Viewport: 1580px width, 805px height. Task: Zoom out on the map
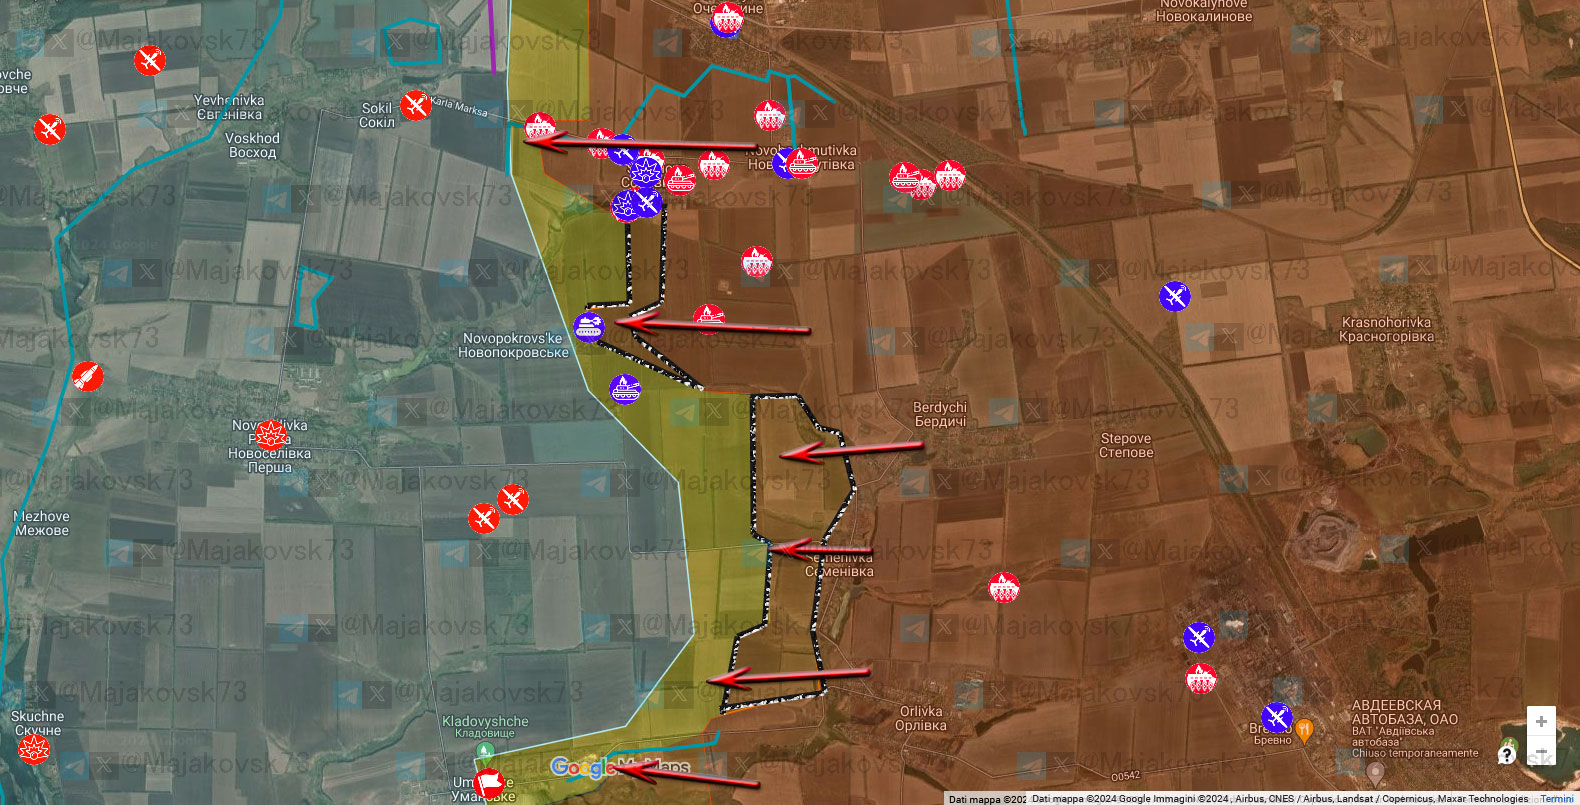pos(1541,751)
